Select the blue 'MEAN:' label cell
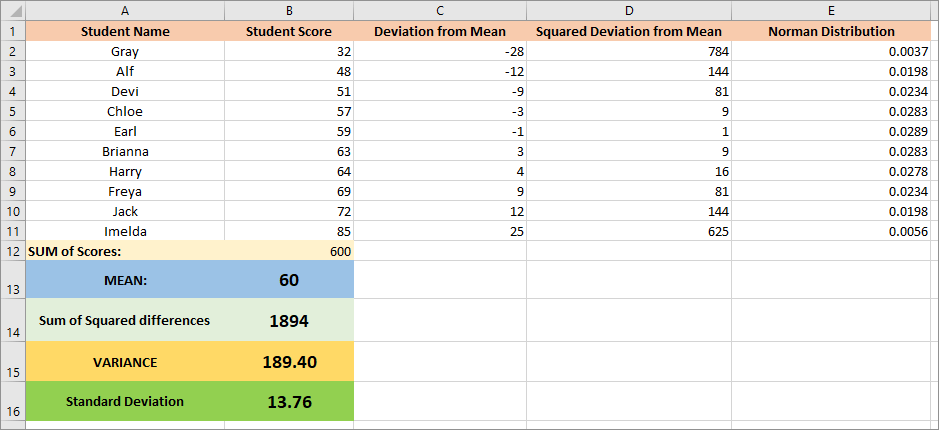Screen dimensions: 939x430 point(125,281)
